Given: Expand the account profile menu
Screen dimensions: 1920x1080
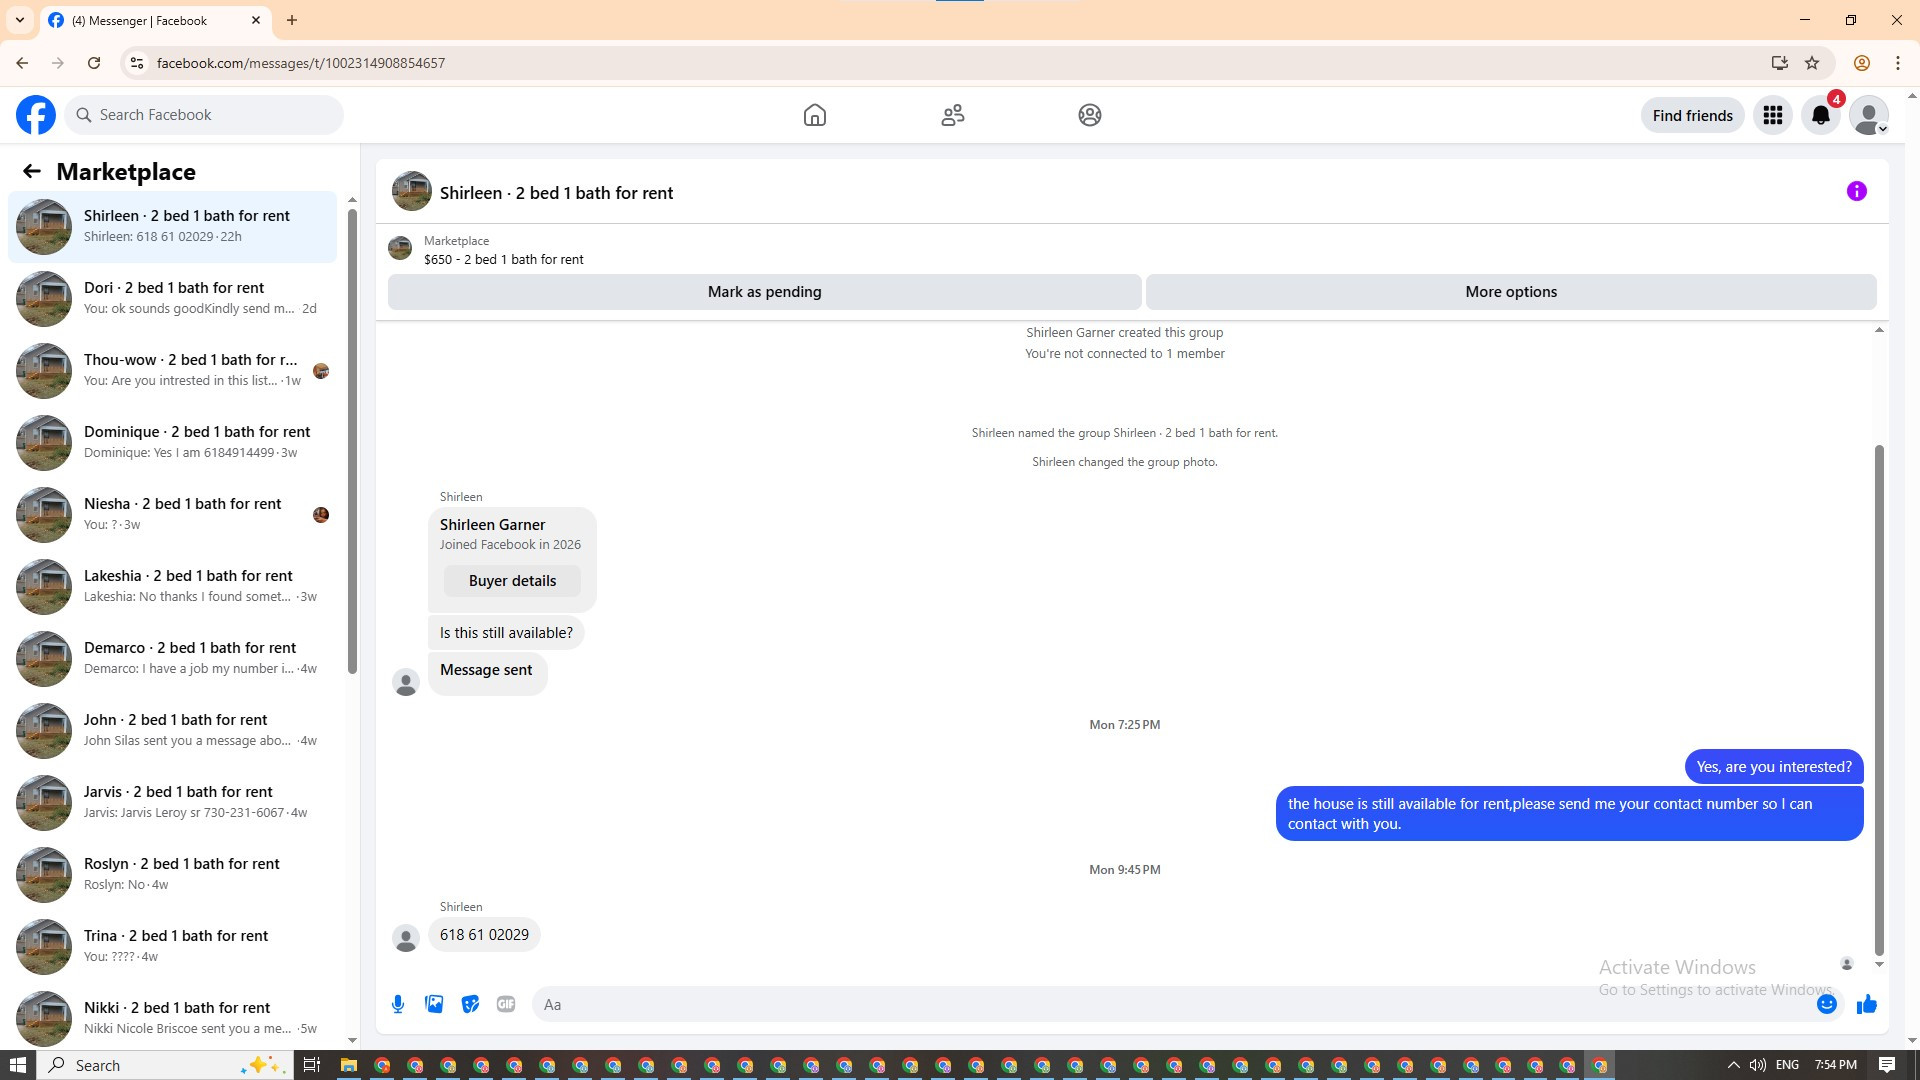Looking at the screenshot, I should click(x=1868, y=115).
